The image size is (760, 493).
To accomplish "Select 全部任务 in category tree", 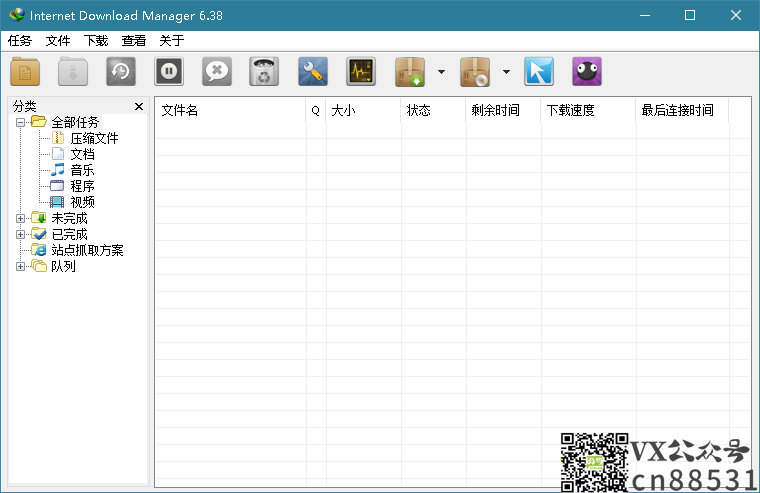I will coord(75,122).
